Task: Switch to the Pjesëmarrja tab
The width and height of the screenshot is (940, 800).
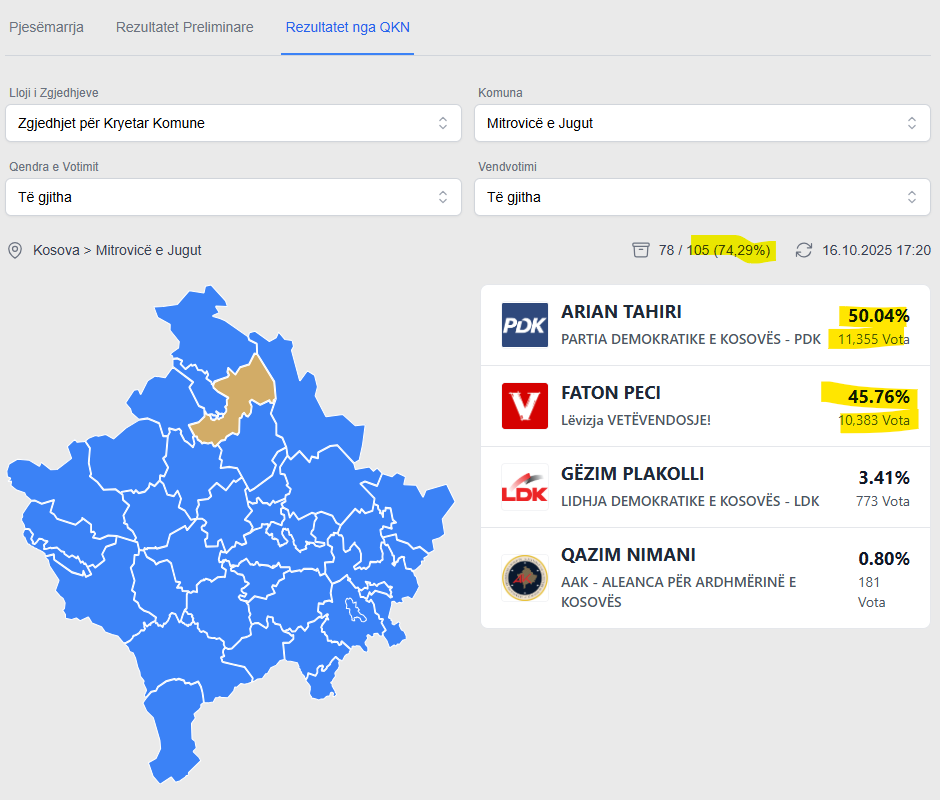Action: [x=46, y=27]
